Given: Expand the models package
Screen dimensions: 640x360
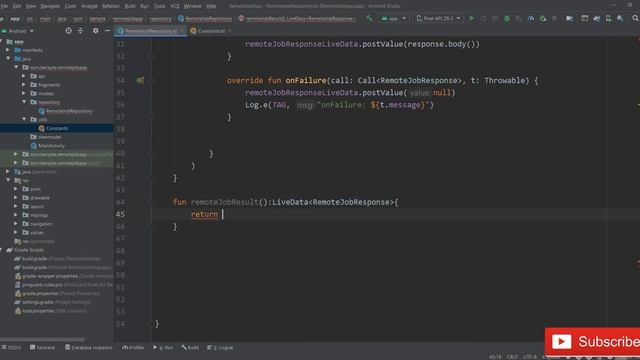Looking at the screenshot, I should 24,93.
